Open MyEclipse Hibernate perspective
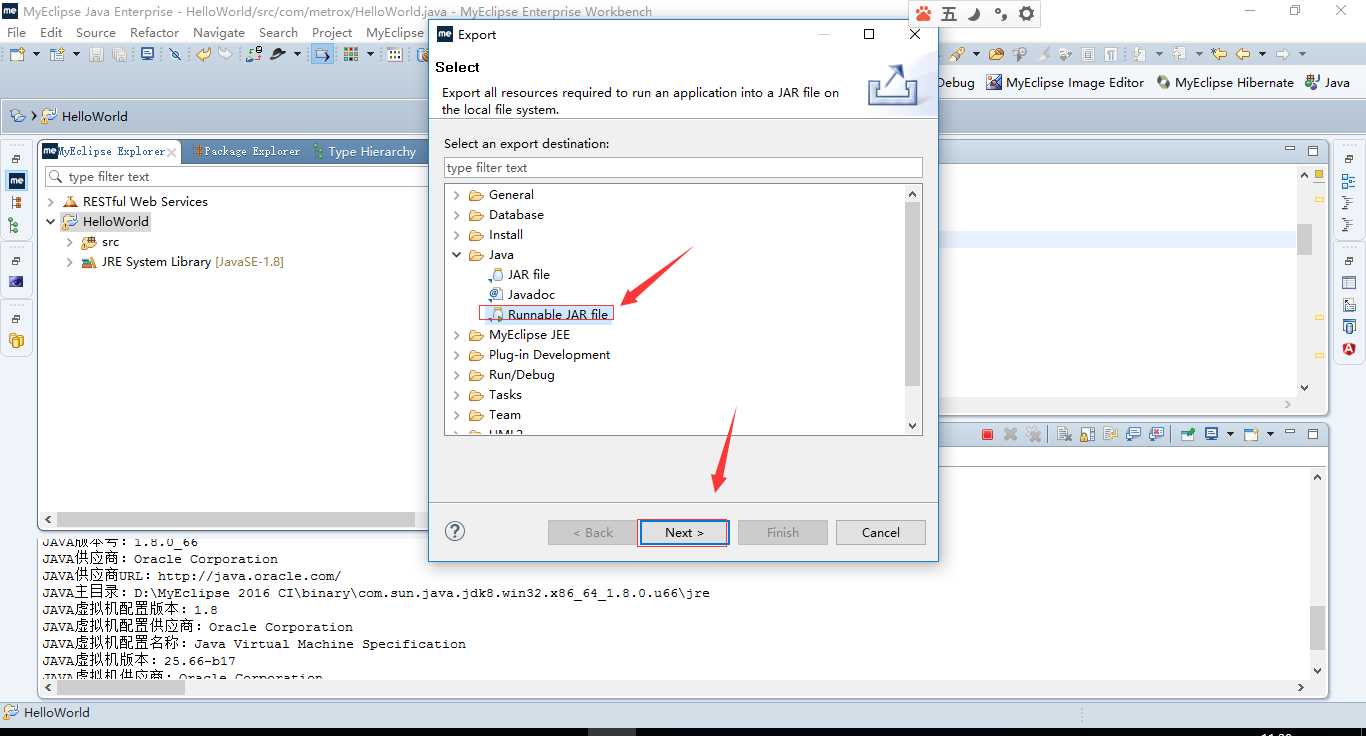The image size is (1366, 736). (1225, 83)
